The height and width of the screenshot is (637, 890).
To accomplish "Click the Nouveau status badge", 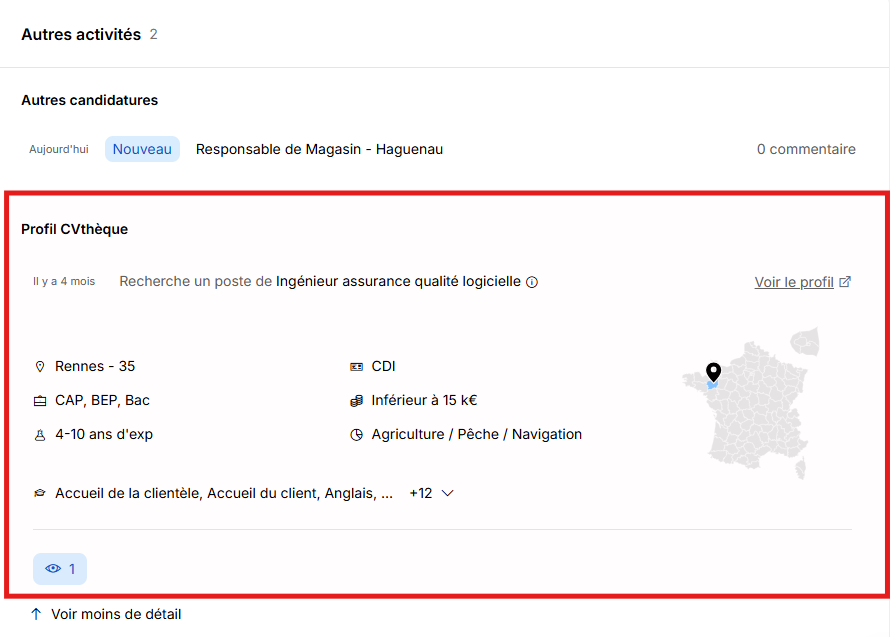I will tap(142, 149).
